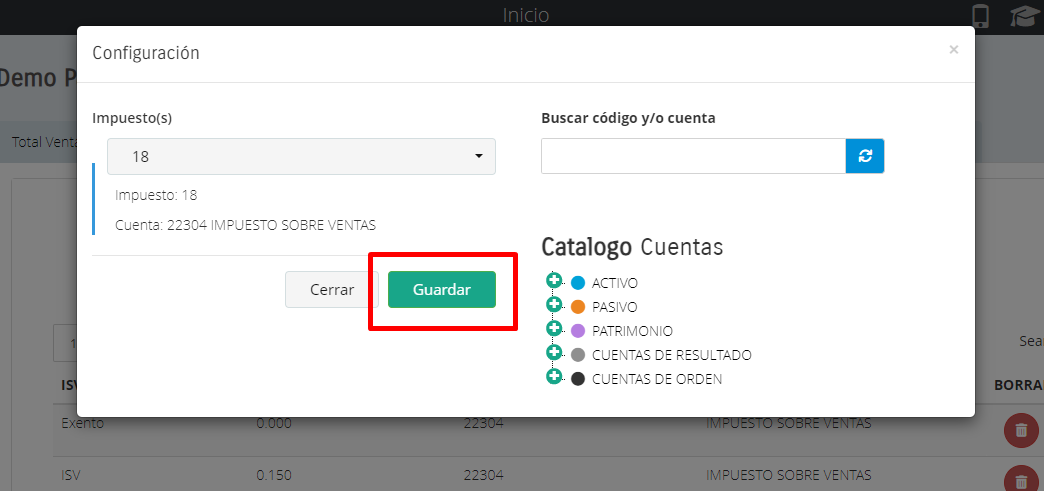Viewport: 1044px width, 491px height.
Task: Expand the CUENTAS DE RESULTADO node
Action: (553, 352)
